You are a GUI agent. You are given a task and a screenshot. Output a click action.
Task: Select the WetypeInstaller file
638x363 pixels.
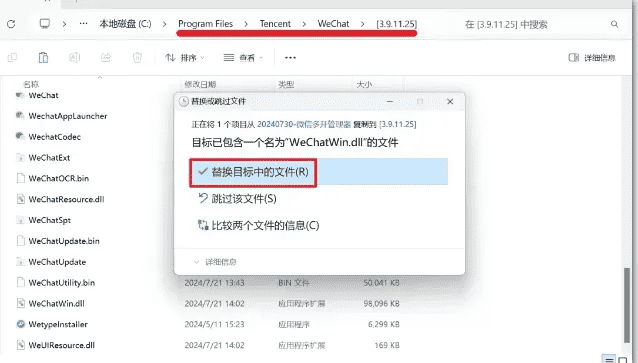58,324
